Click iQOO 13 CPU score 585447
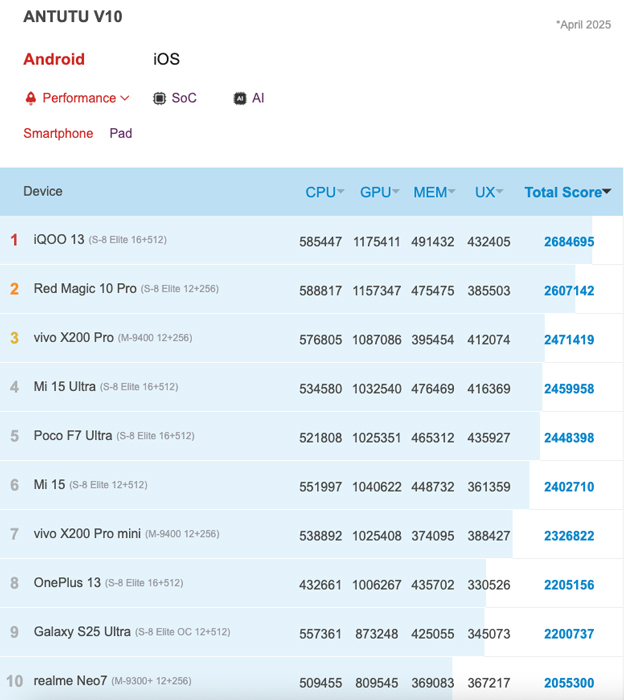Screen dimensions: 624x700 point(320,242)
